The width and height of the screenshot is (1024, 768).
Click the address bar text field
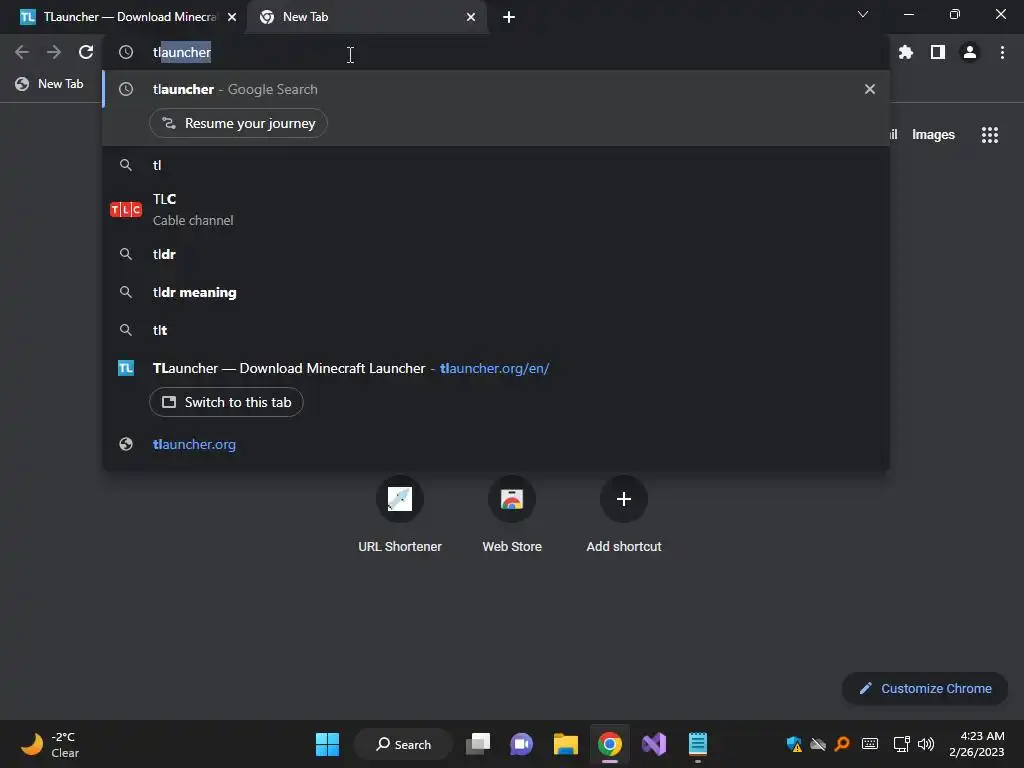point(496,52)
